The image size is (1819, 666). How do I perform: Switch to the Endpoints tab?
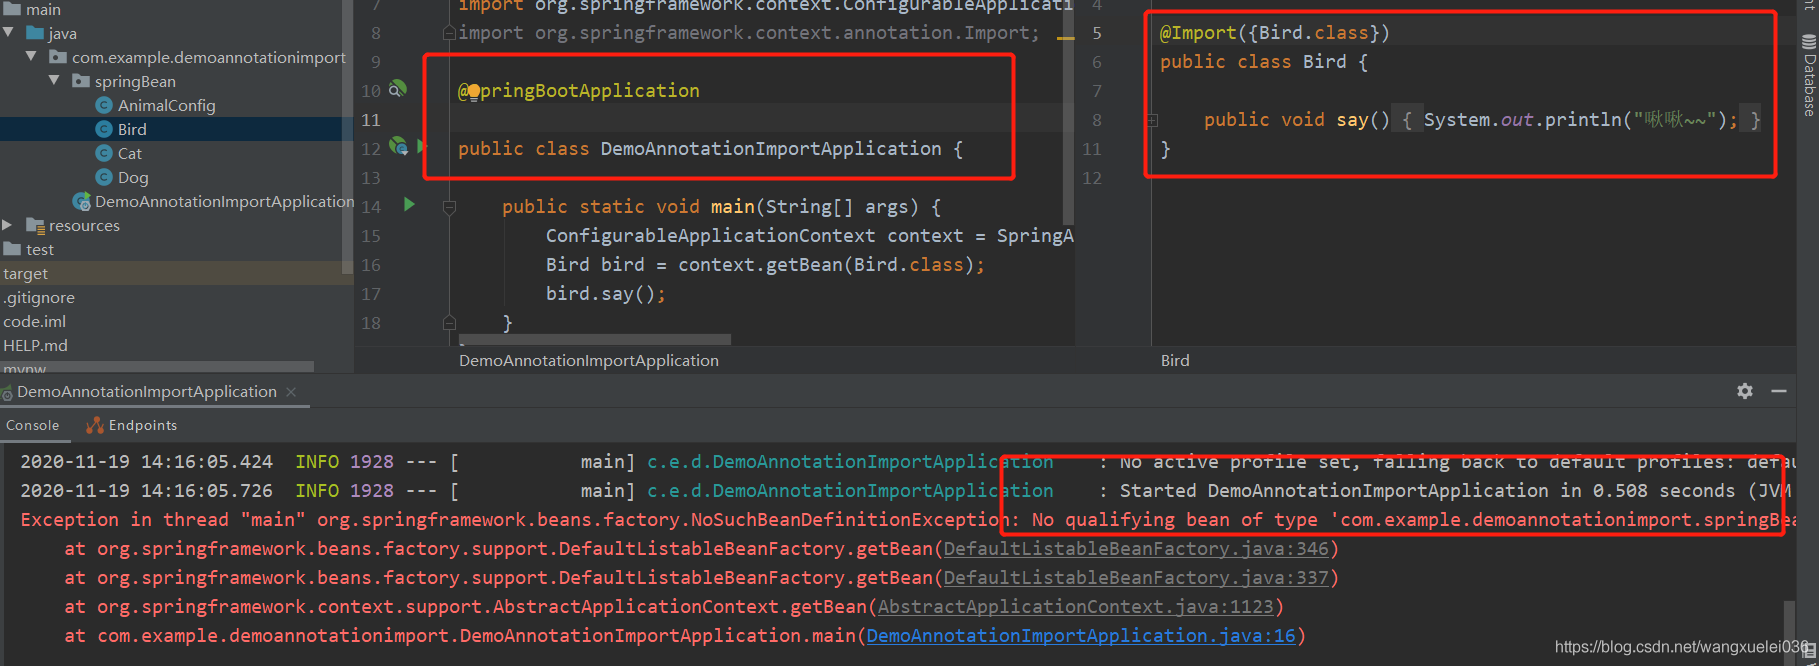click(132, 425)
